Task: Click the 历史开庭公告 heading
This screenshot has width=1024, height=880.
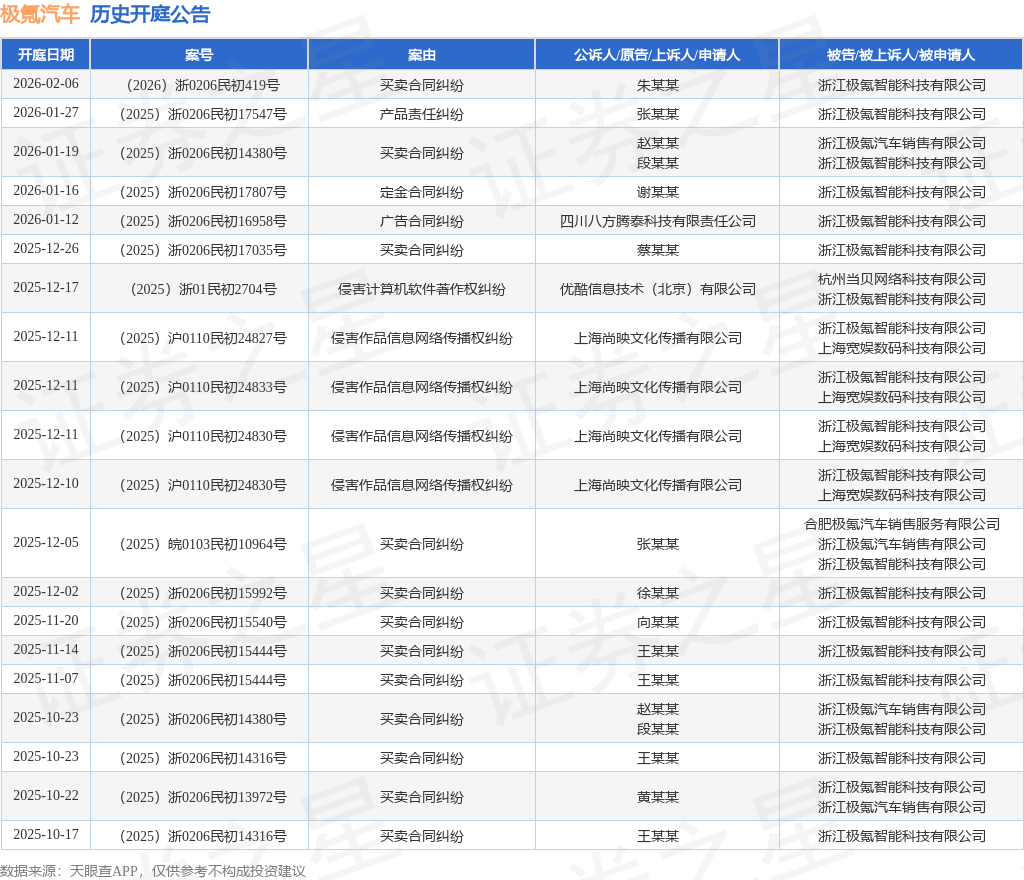Action: (x=150, y=14)
